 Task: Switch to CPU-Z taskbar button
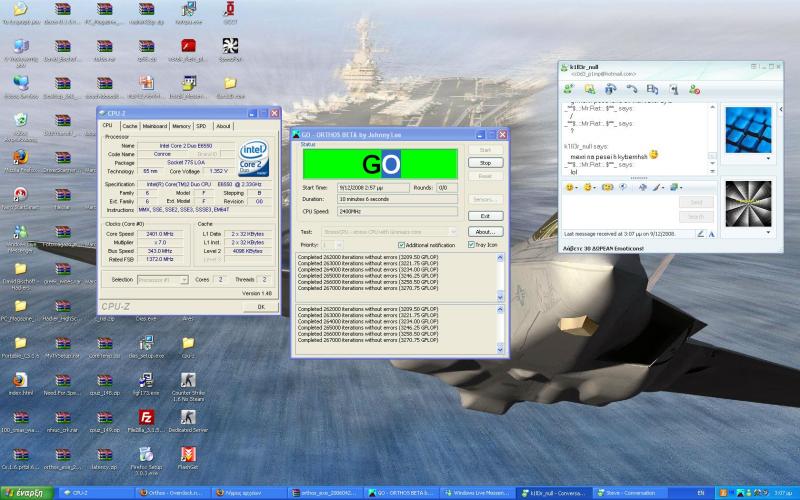[x=94, y=493]
